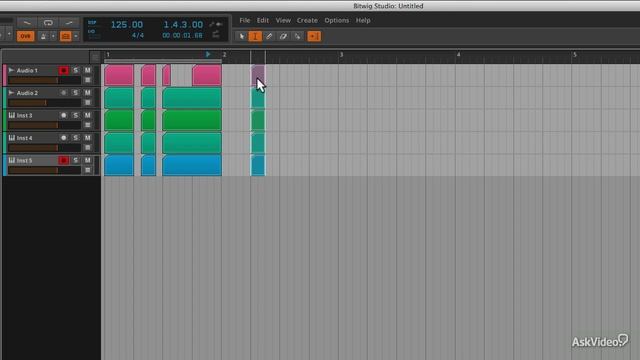Click the punch-out button right of loop
This screenshot has height=360, width=640.
69,23
